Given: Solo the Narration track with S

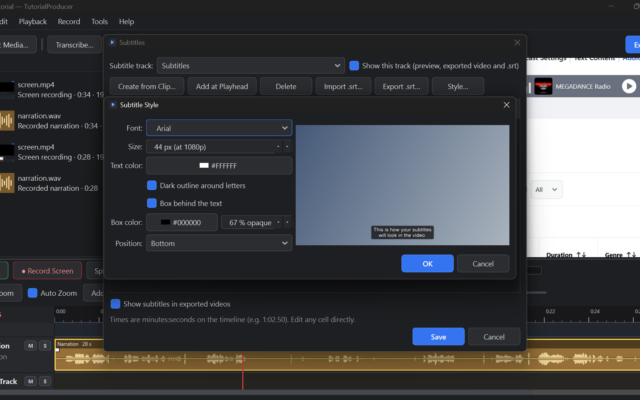Looking at the screenshot, I should [45, 346].
